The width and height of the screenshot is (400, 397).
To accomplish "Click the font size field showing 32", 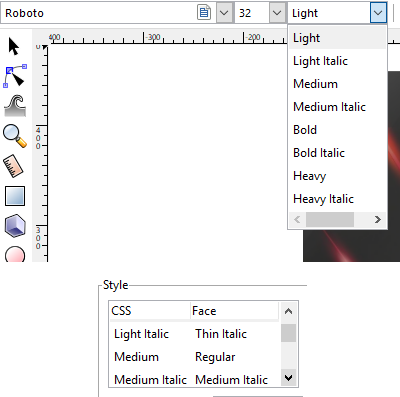I will tap(252, 13).
